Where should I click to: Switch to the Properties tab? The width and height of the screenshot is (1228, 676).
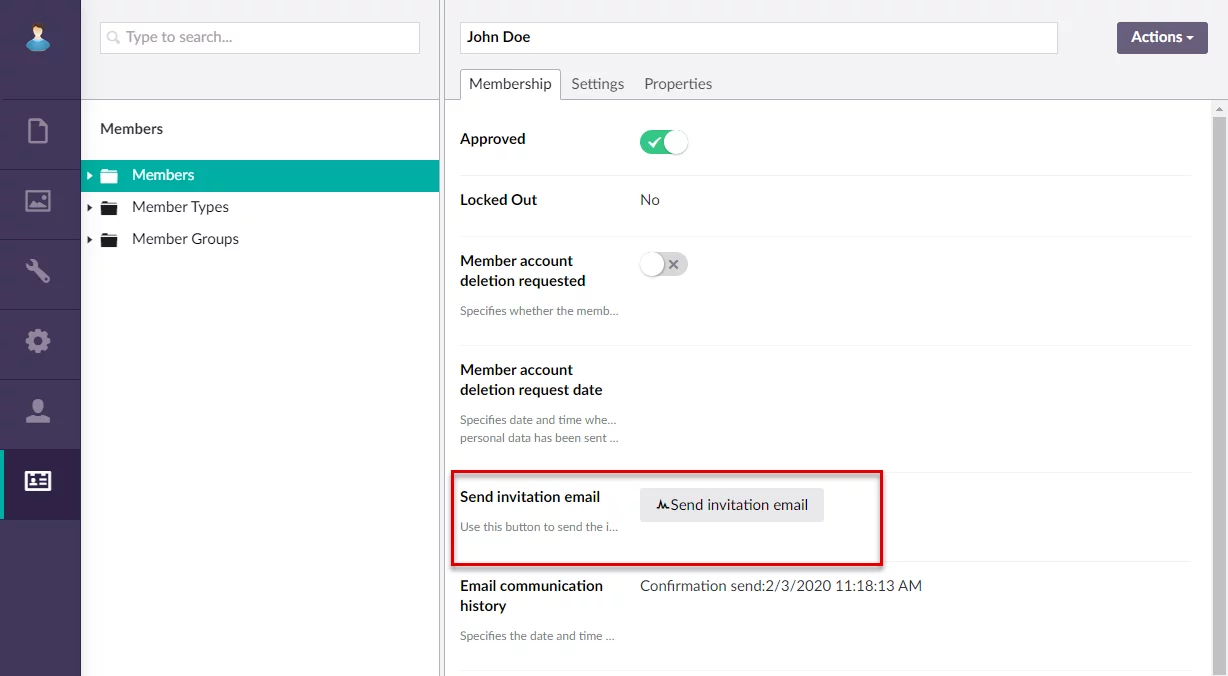point(678,84)
